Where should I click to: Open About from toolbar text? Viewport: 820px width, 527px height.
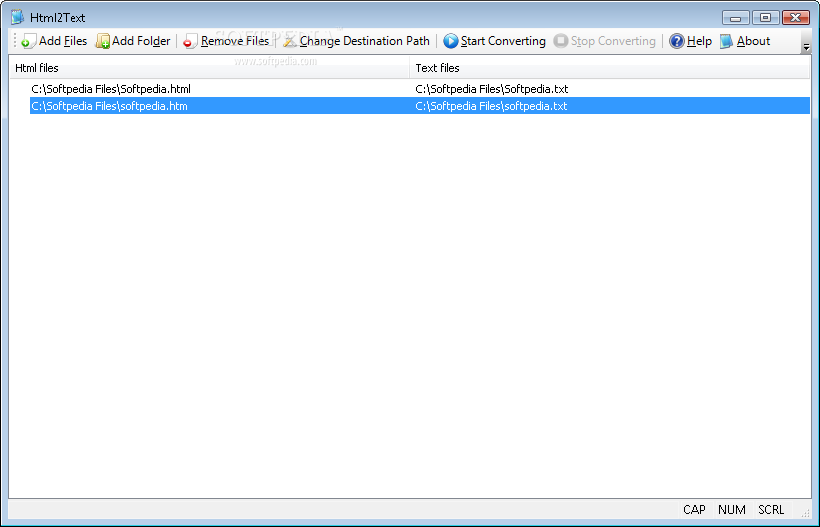click(x=754, y=41)
